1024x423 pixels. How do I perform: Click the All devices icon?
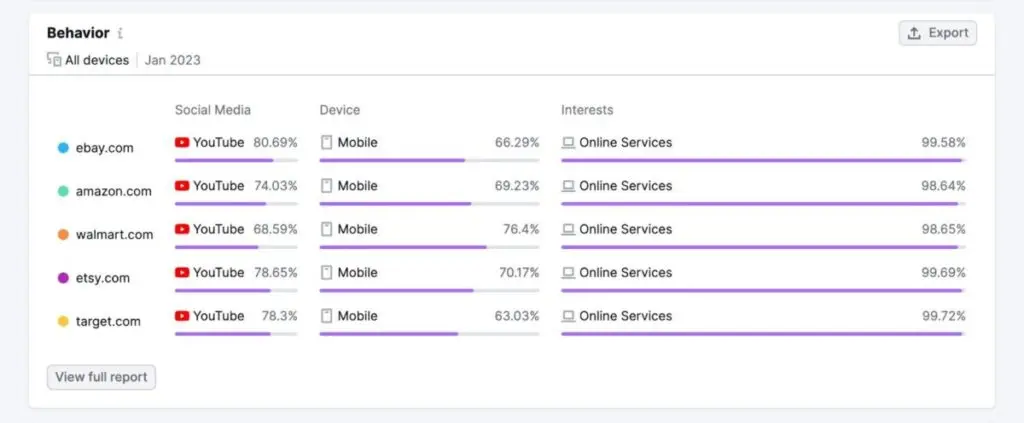(x=54, y=60)
